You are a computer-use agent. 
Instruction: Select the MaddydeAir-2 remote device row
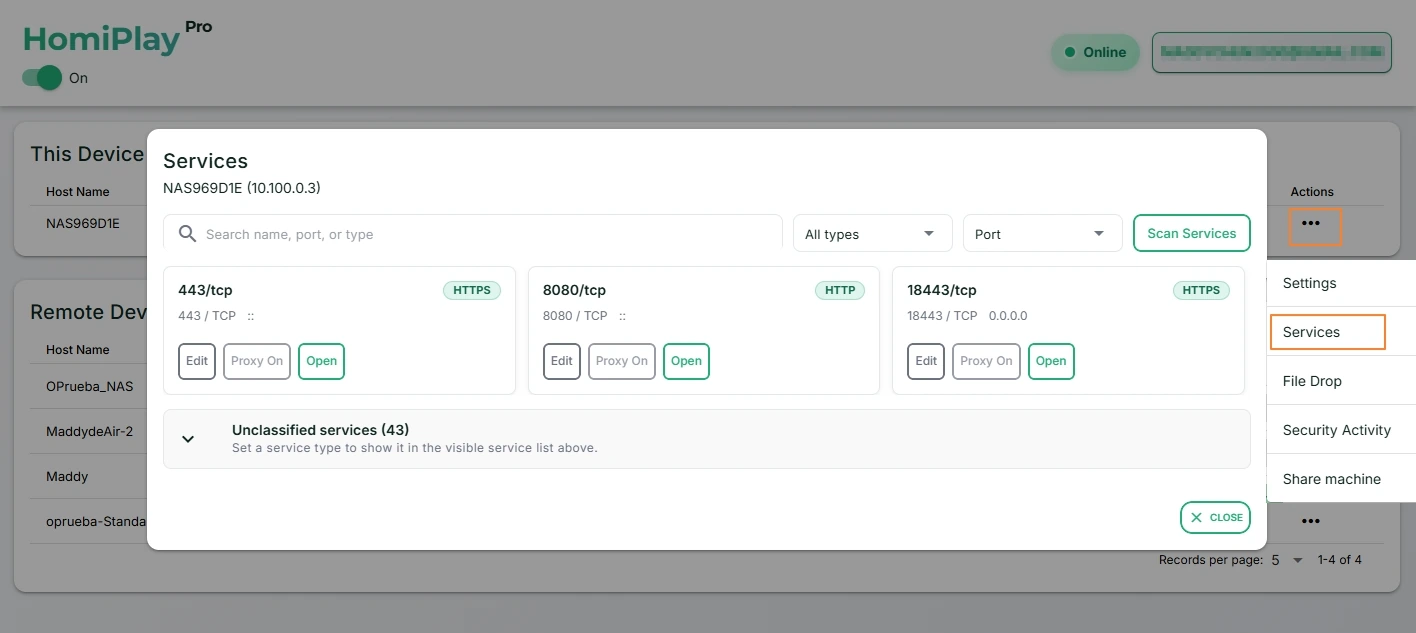tap(89, 431)
